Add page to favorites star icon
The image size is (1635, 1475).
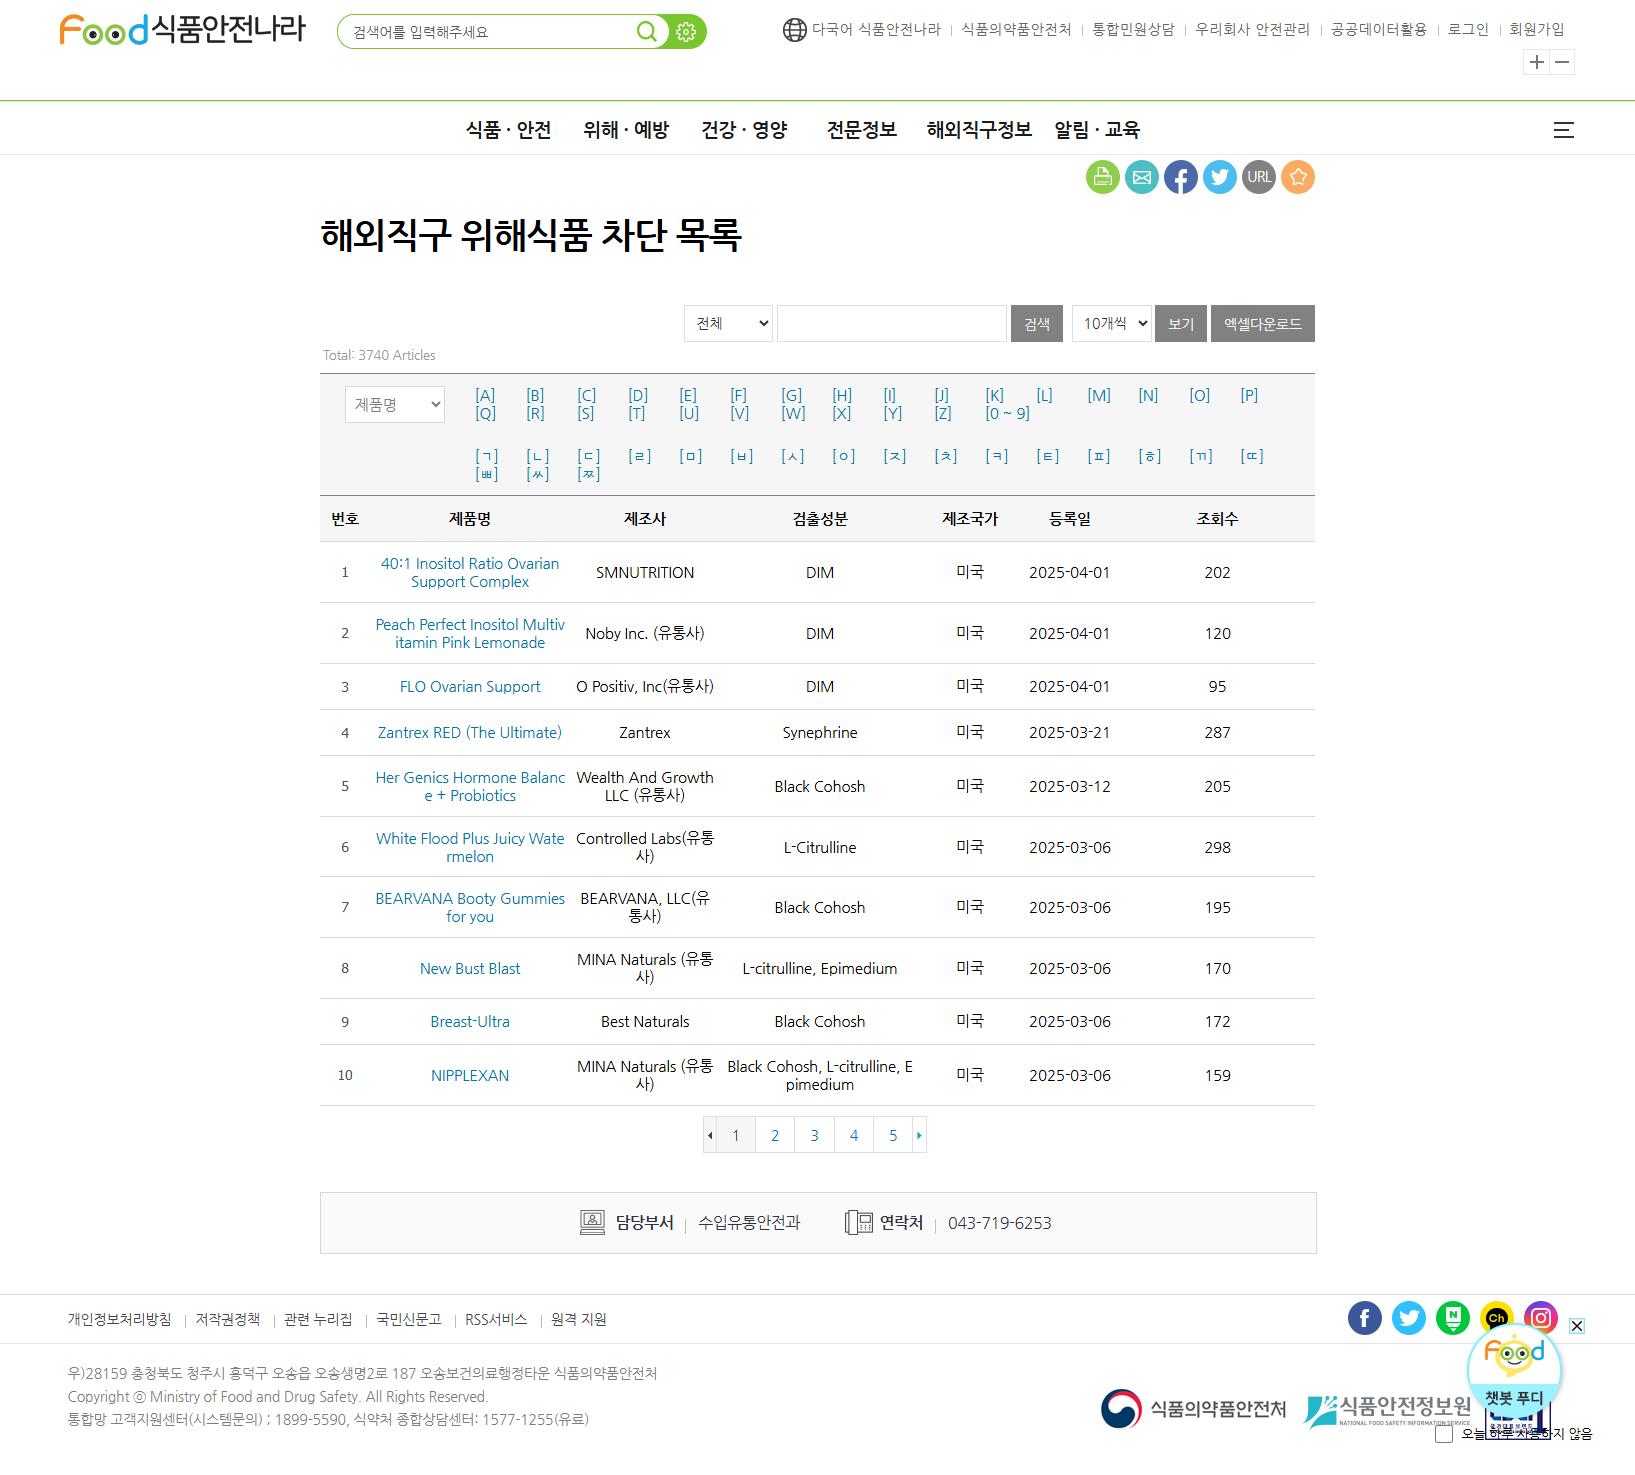1297,177
